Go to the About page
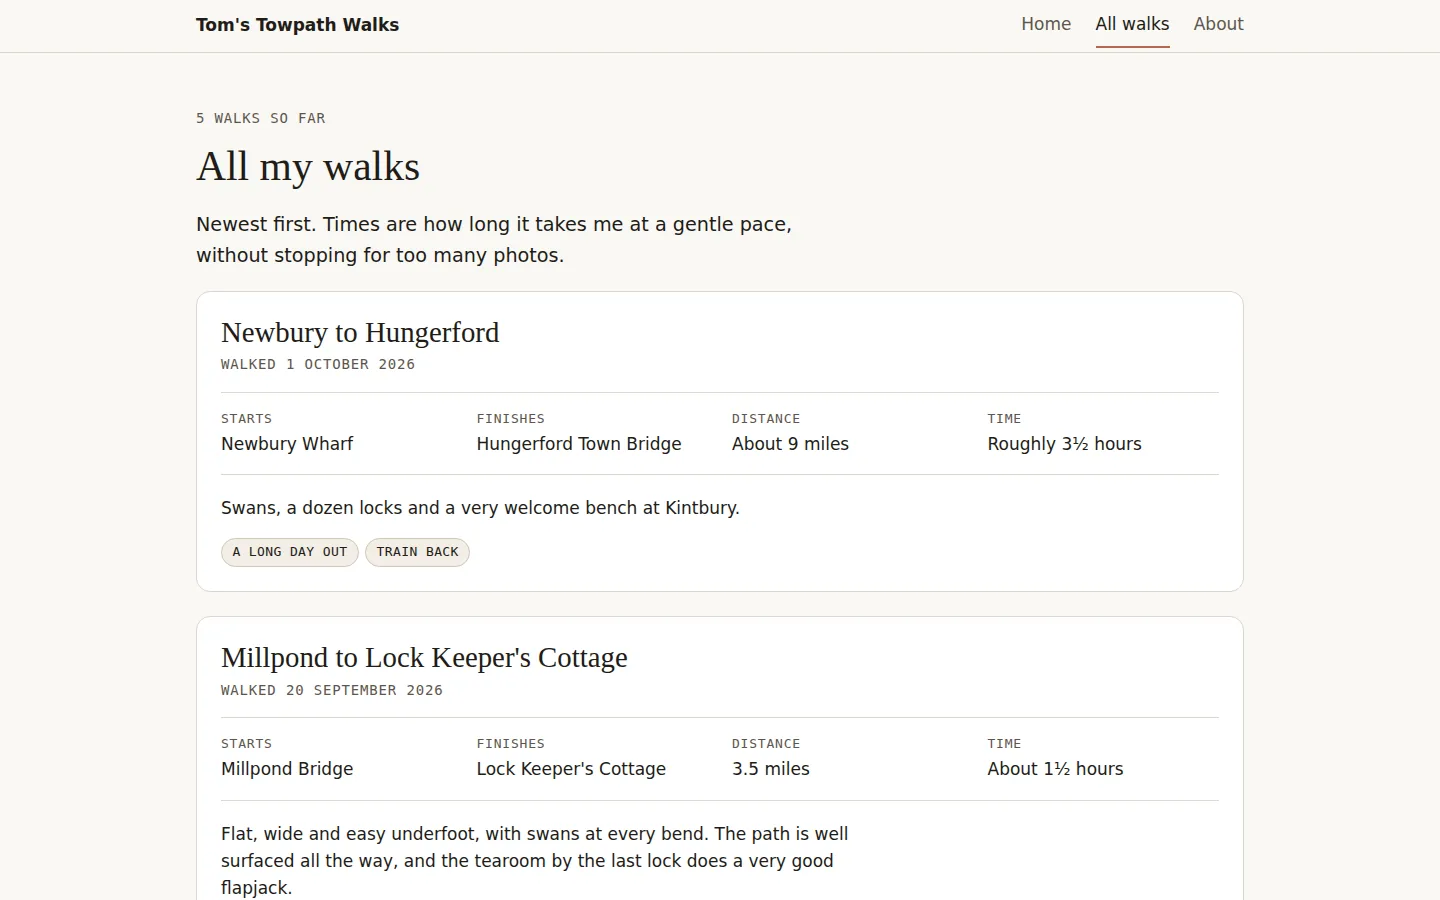The height and width of the screenshot is (900, 1440). coord(1218,24)
